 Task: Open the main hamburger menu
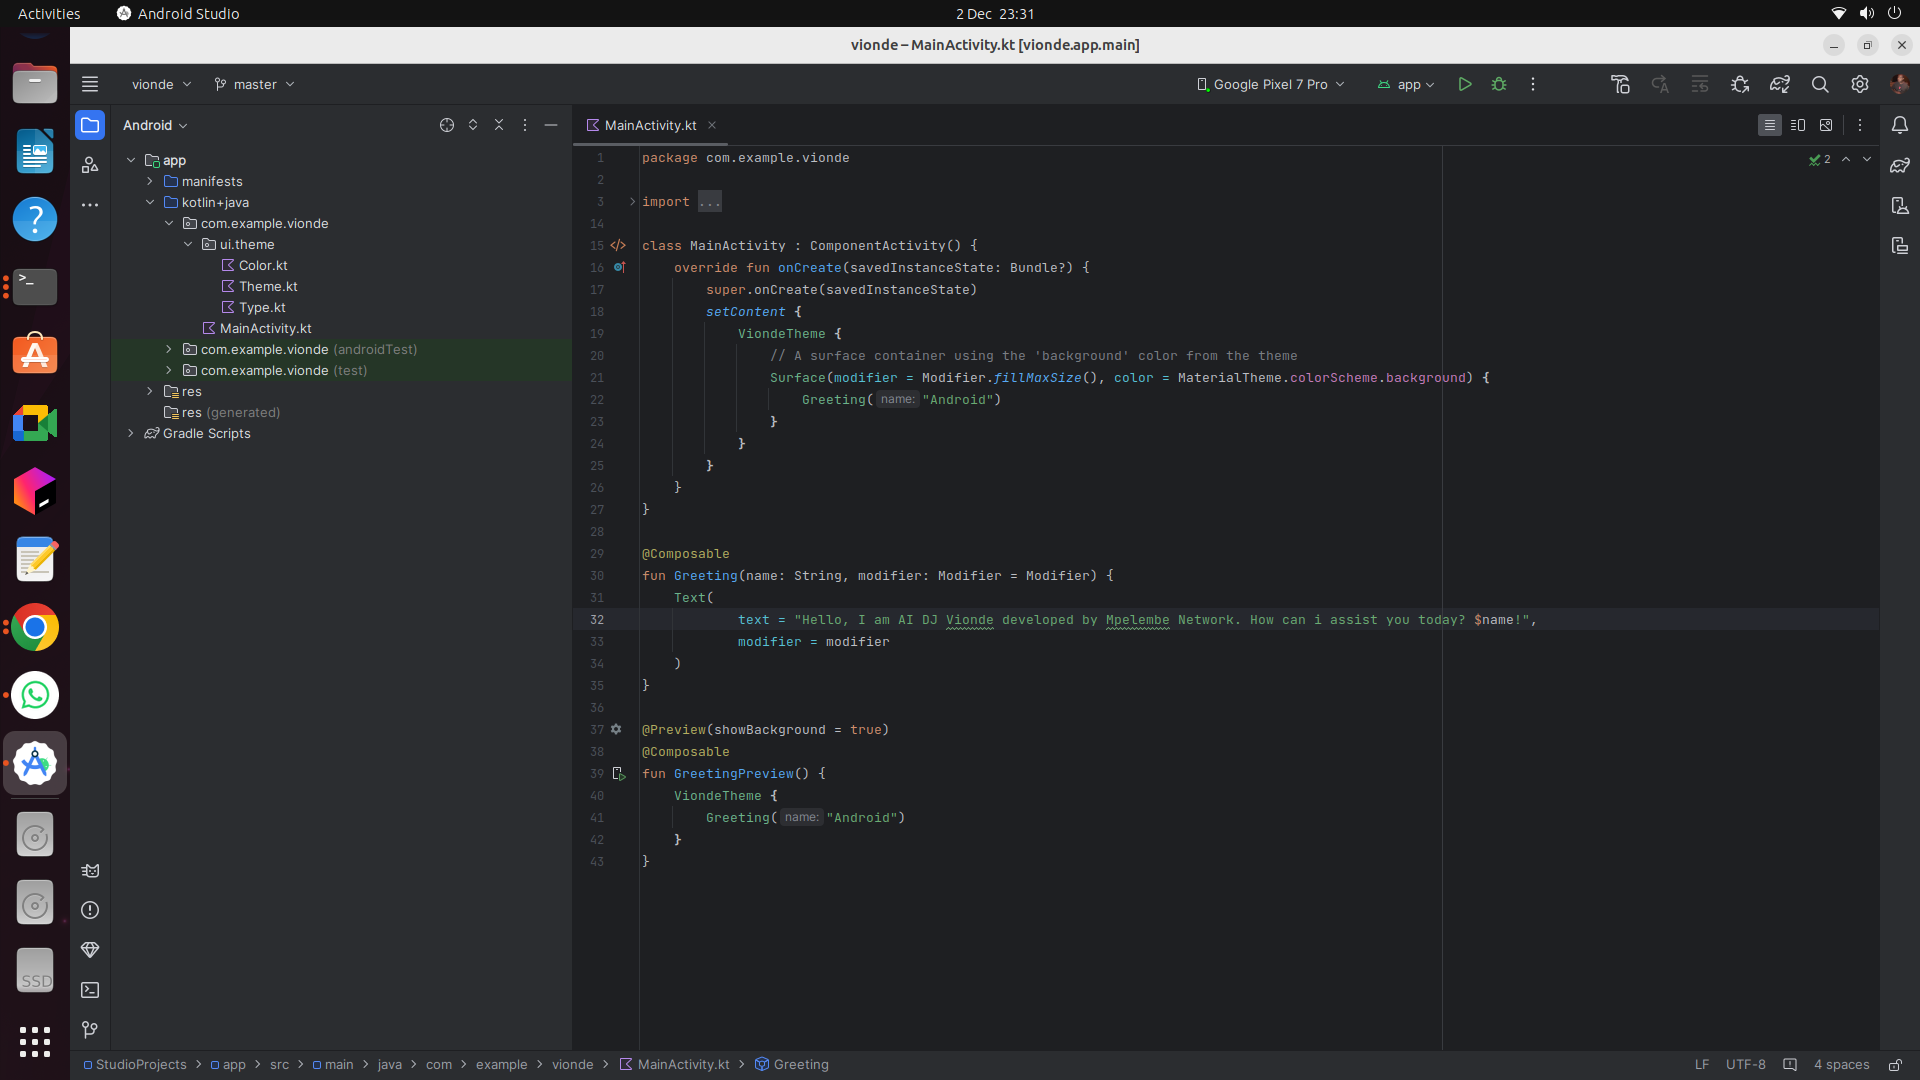coord(90,85)
